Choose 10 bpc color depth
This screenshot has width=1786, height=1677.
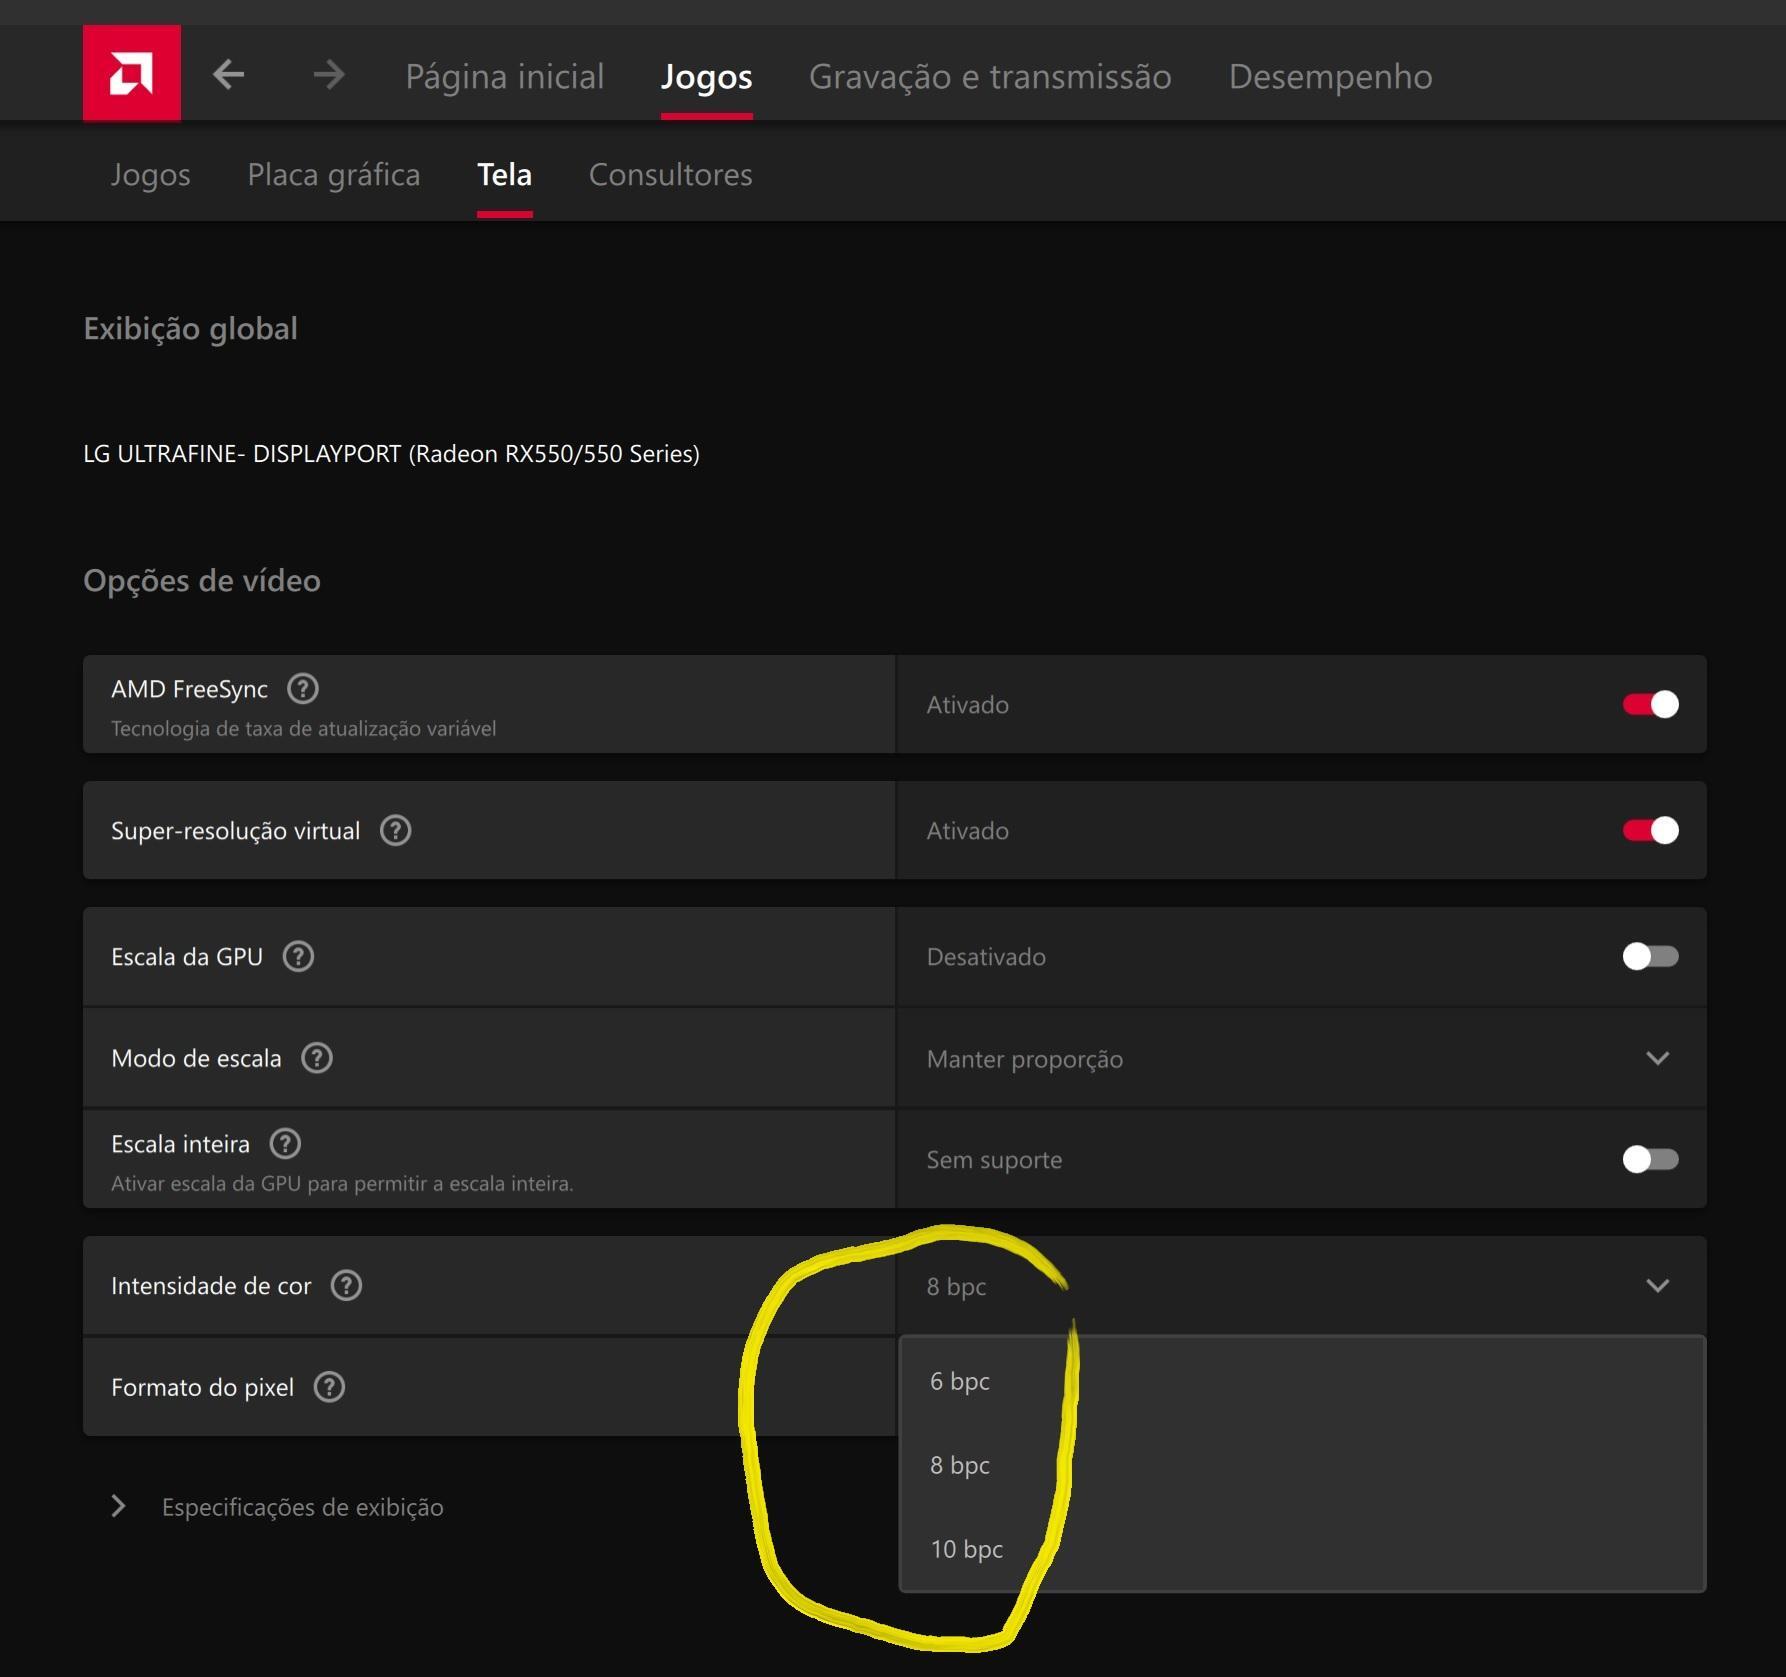point(1301,1549)
